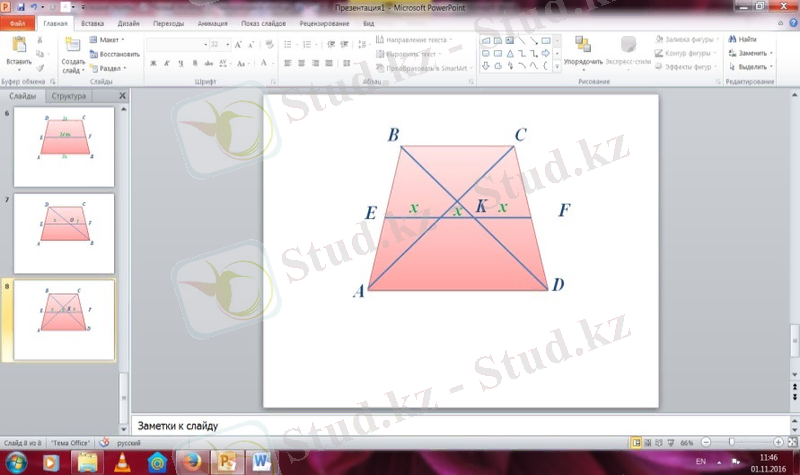Switch to the Структура pane tab
This screenshot has height=475, width=800.
tap(69, 96)
